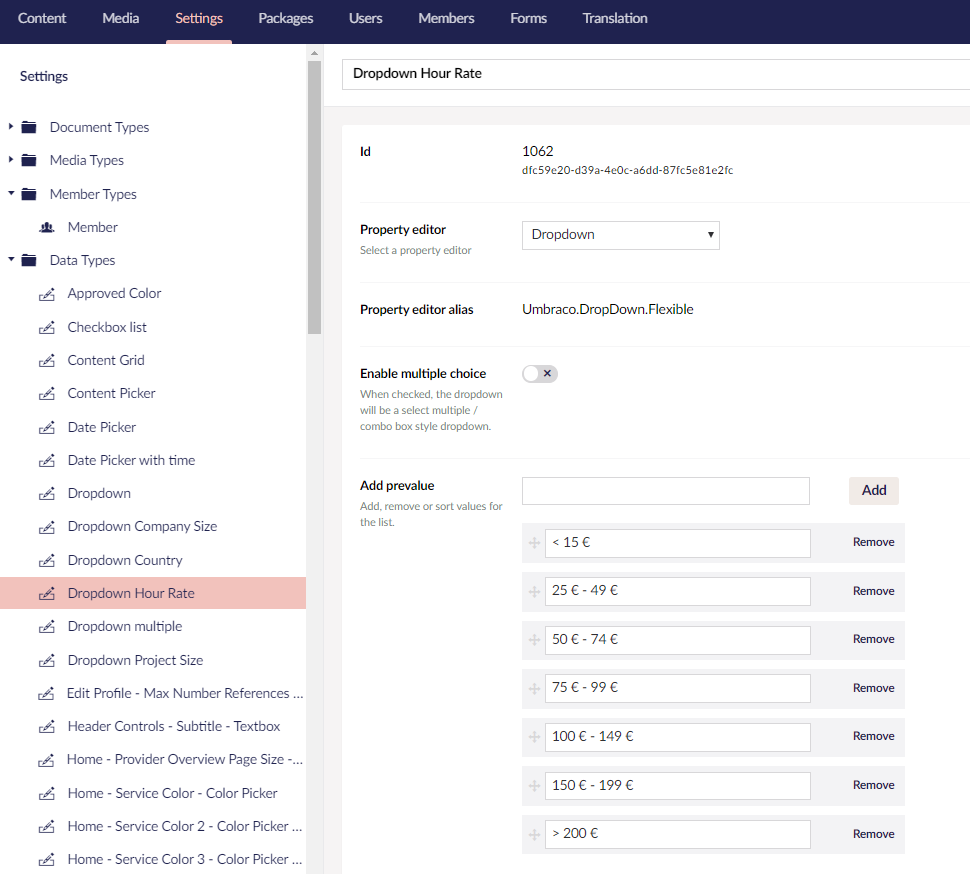Enable the multiple choice toggle
The image size is (970, 874).
[539, 373]
